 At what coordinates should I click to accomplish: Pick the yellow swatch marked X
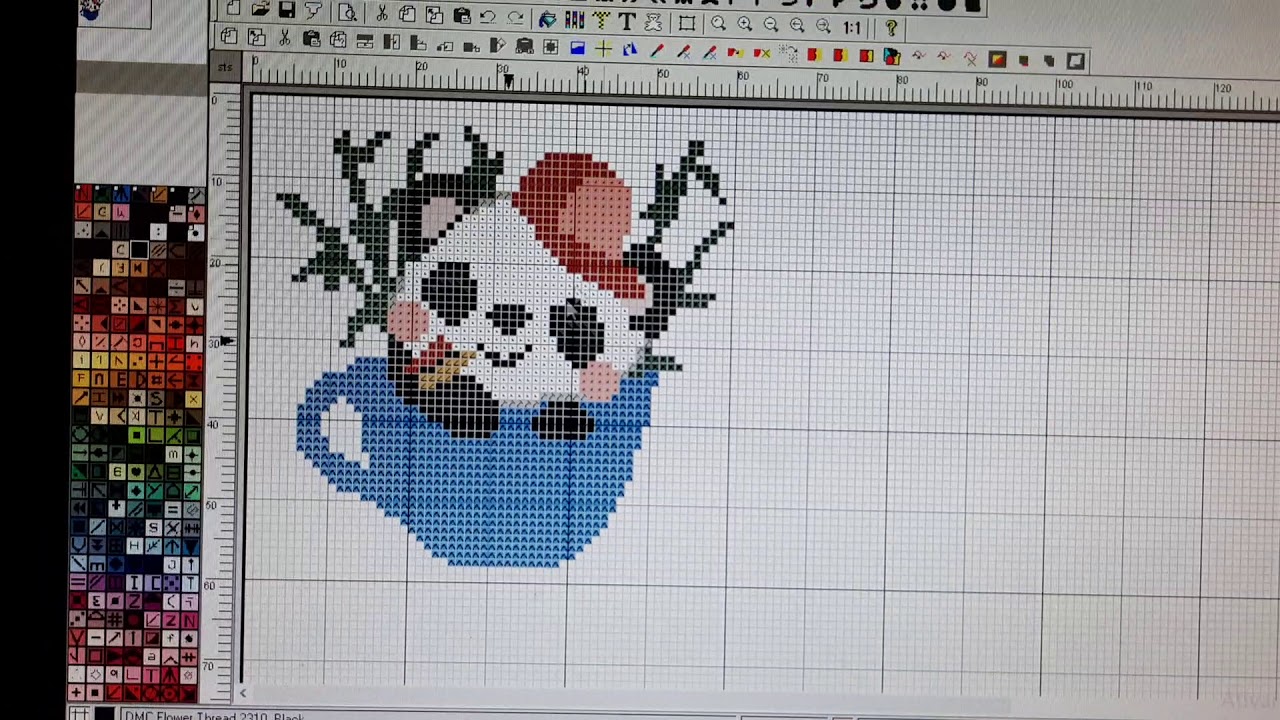[x=194, y=399]
